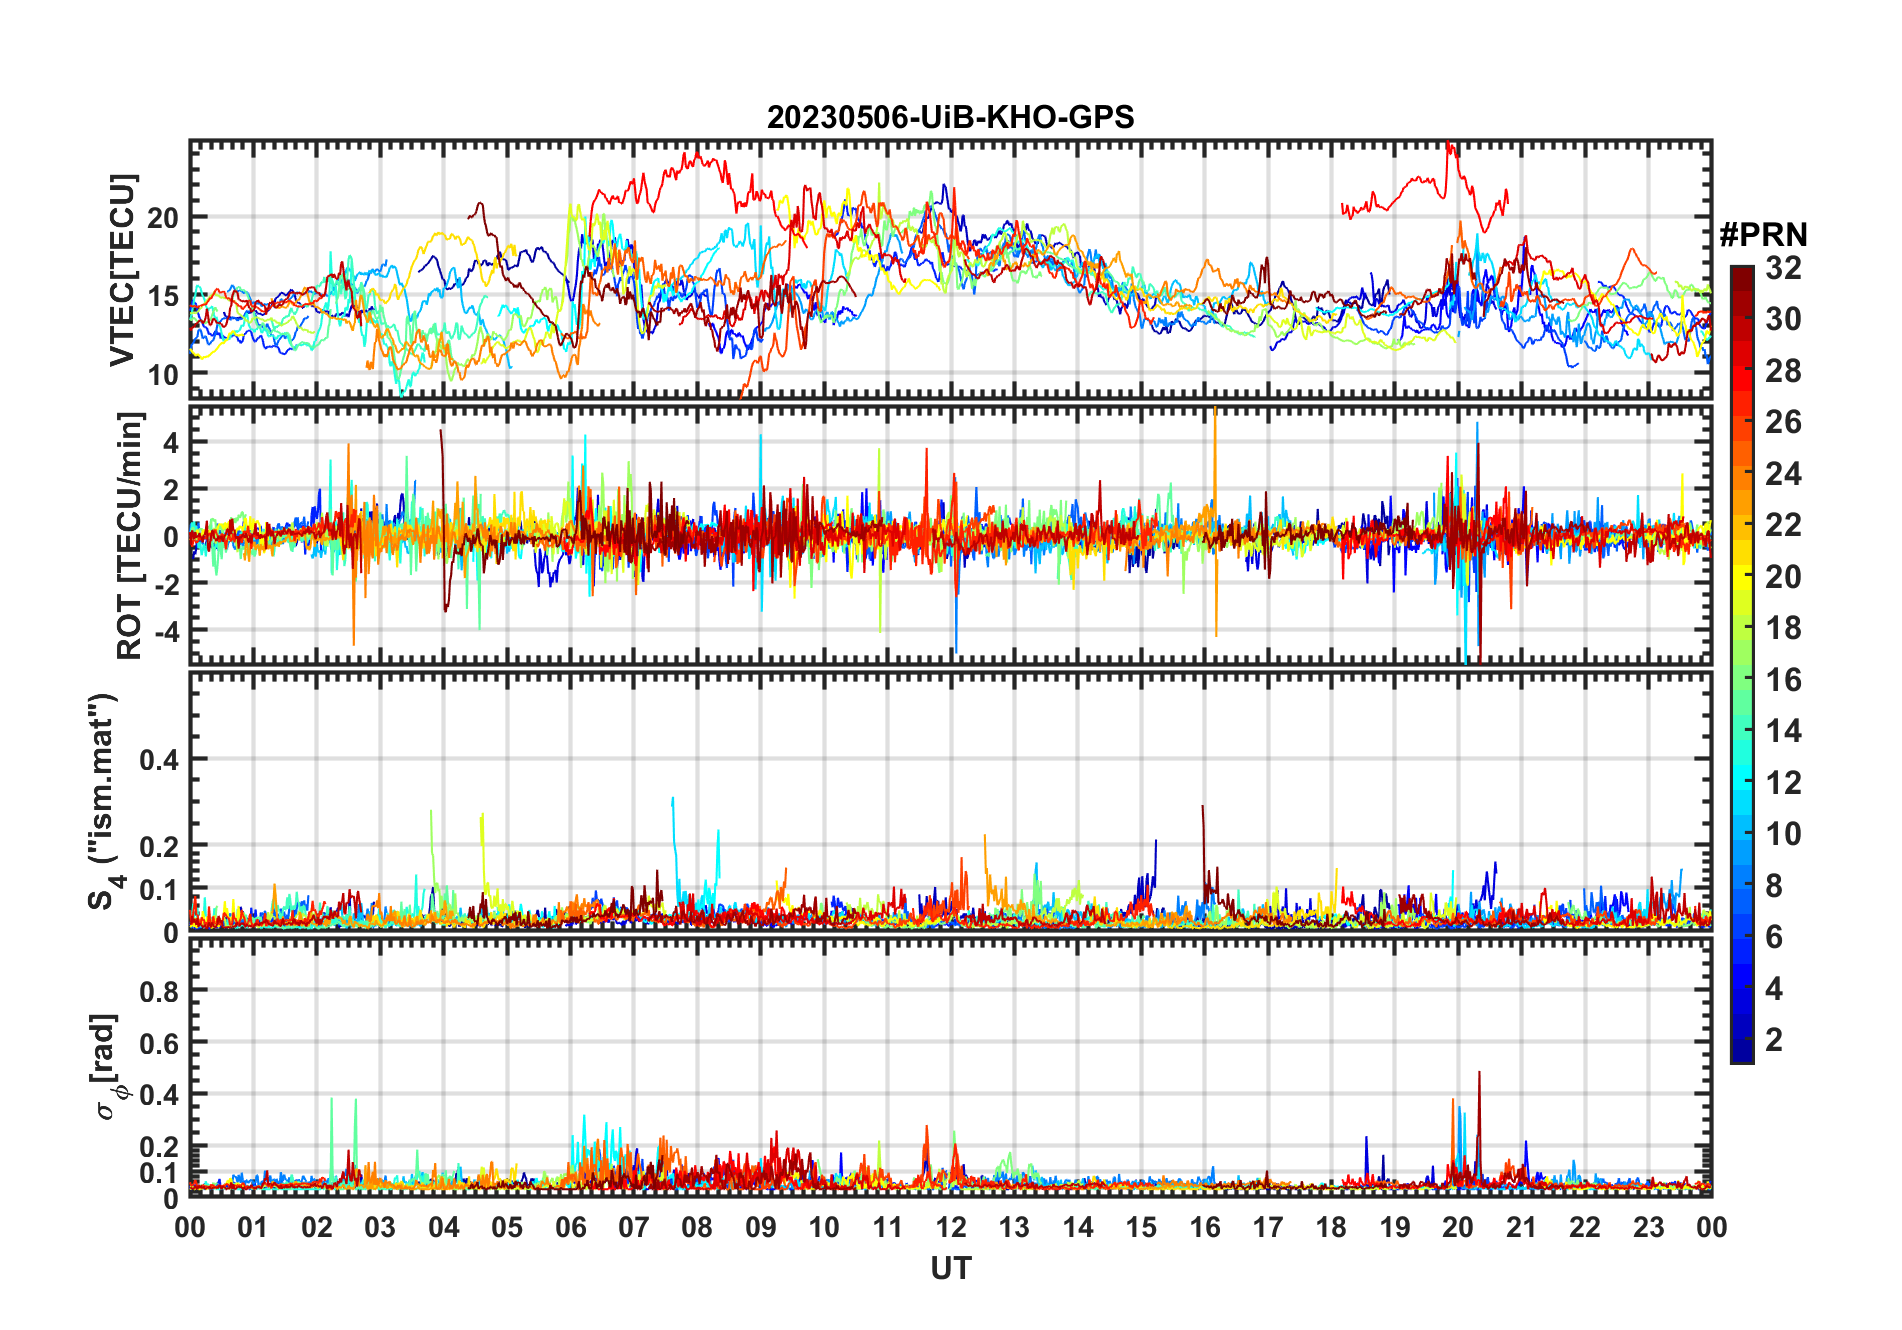Select hour tick 15 on UT axis
The image size is (1902, 1330).
pos(1141,1227)
